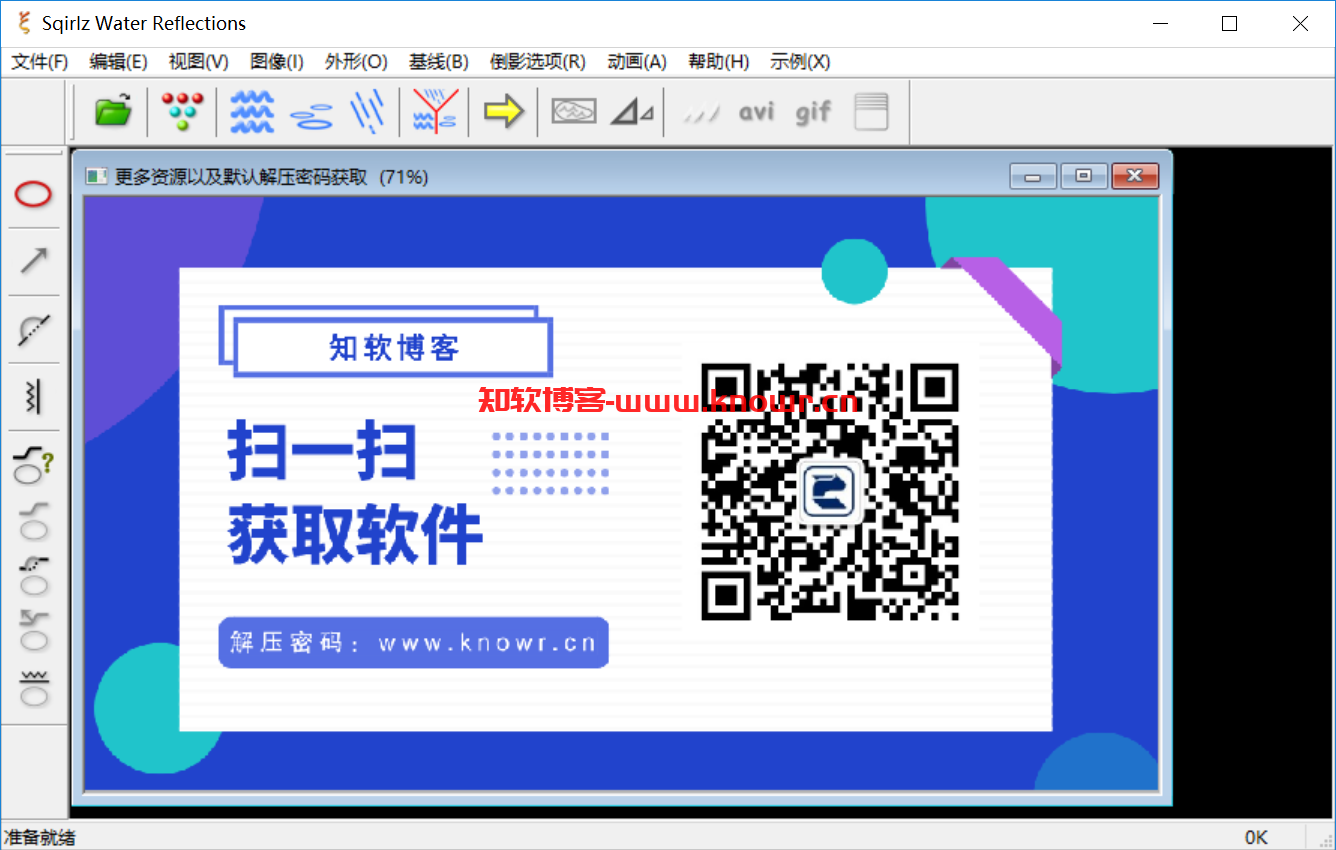Viewport: 1336px width, 850px height.
Task: Save animation as avi
Action: click(757, 111)
